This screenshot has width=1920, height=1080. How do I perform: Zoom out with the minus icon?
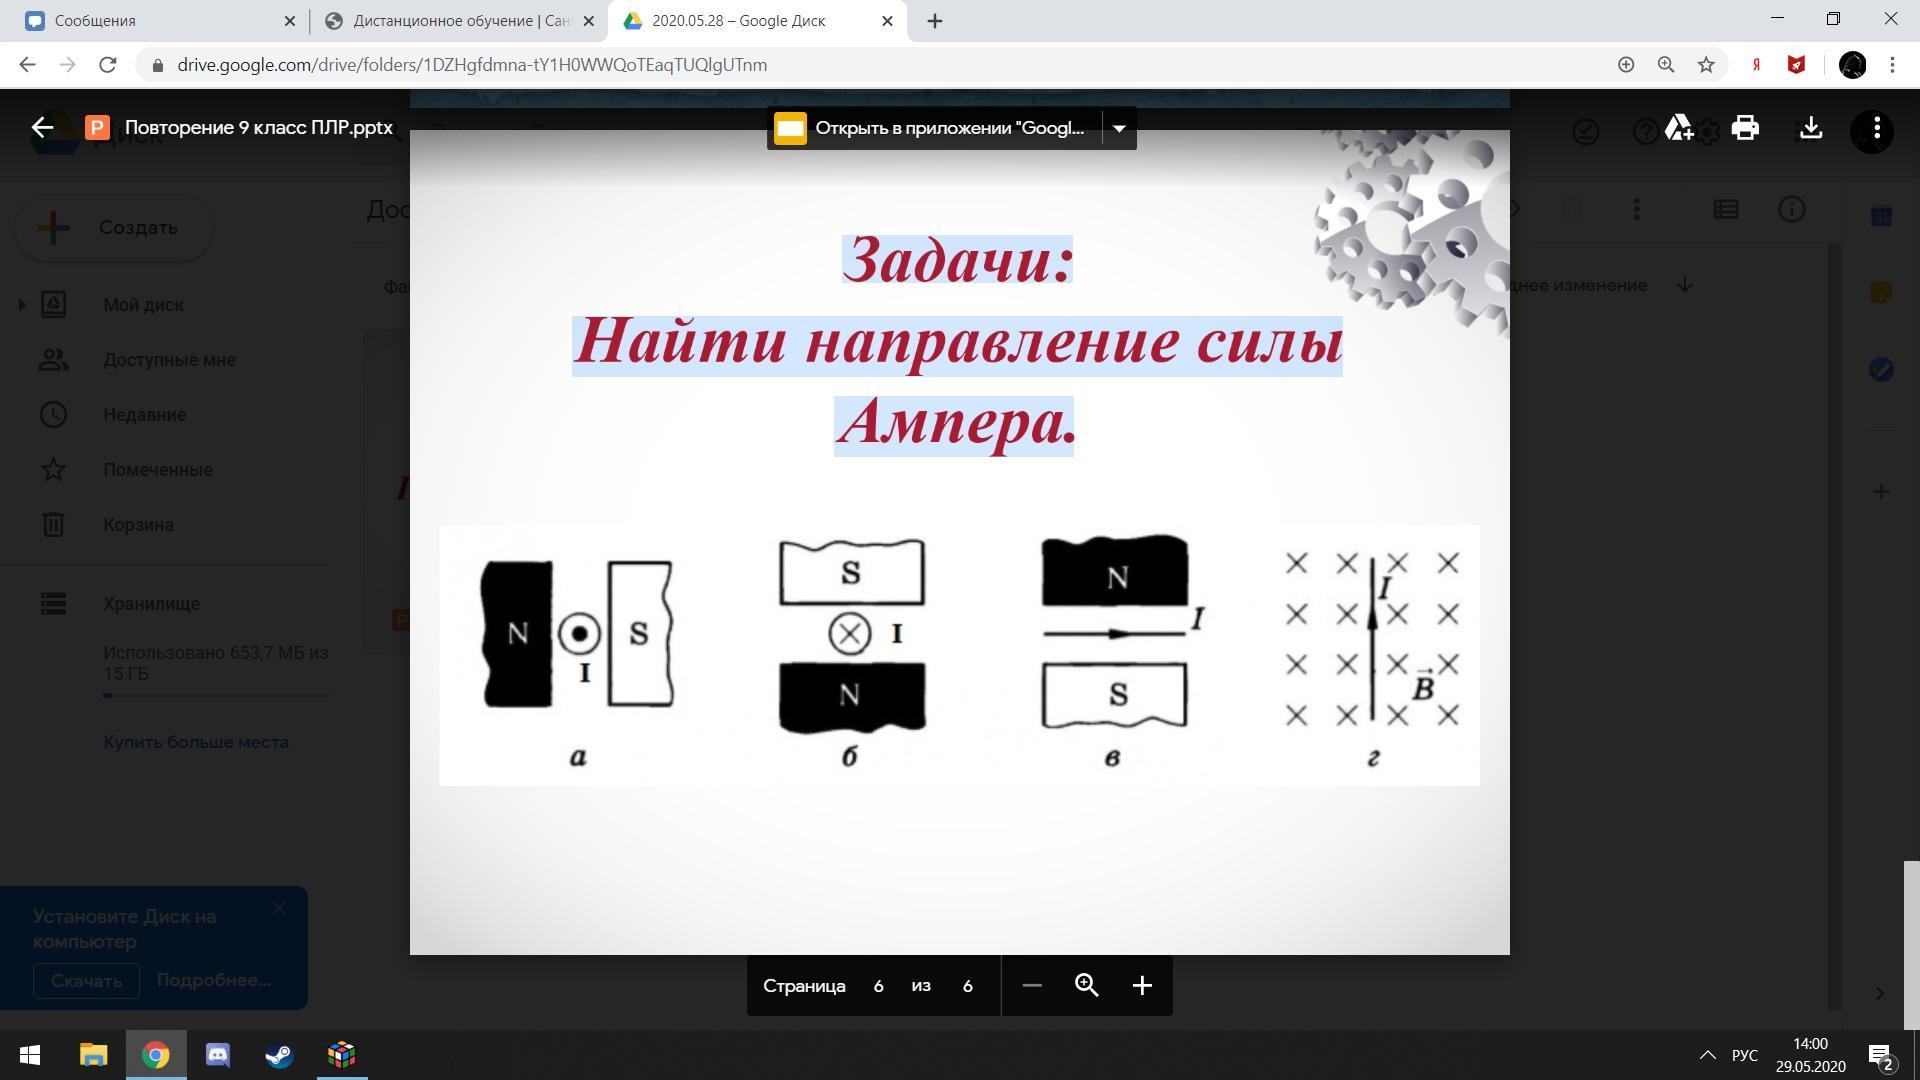coord(1032,986)
